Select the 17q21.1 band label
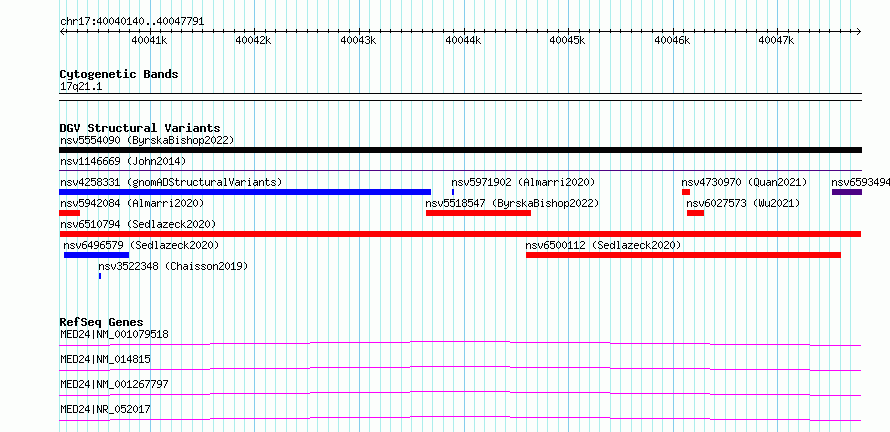The width and height of the screenshot is (890, 432). [x=81, y=87]
